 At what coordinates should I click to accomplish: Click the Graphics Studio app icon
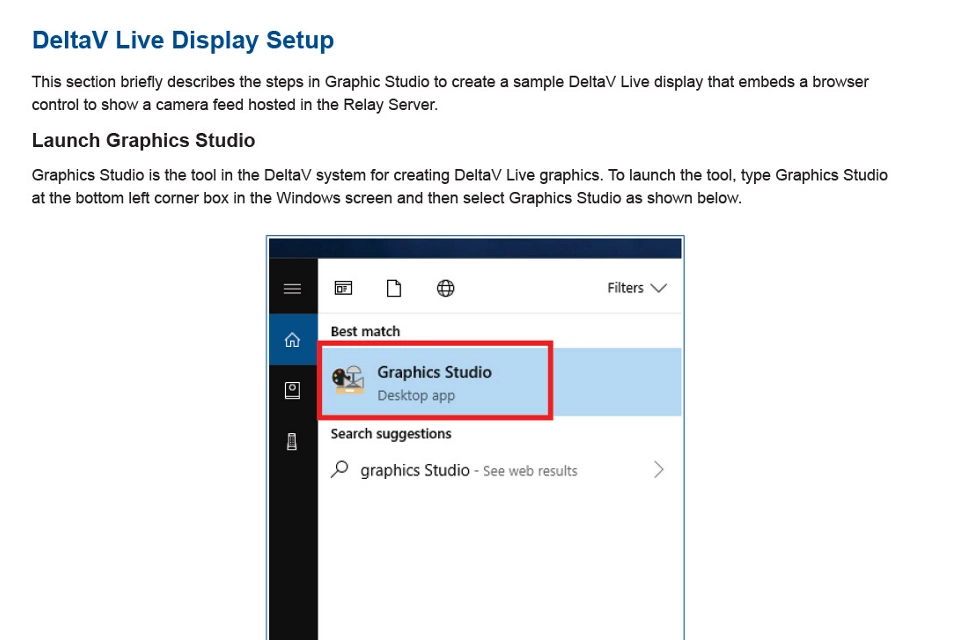(x=348, y=381)
